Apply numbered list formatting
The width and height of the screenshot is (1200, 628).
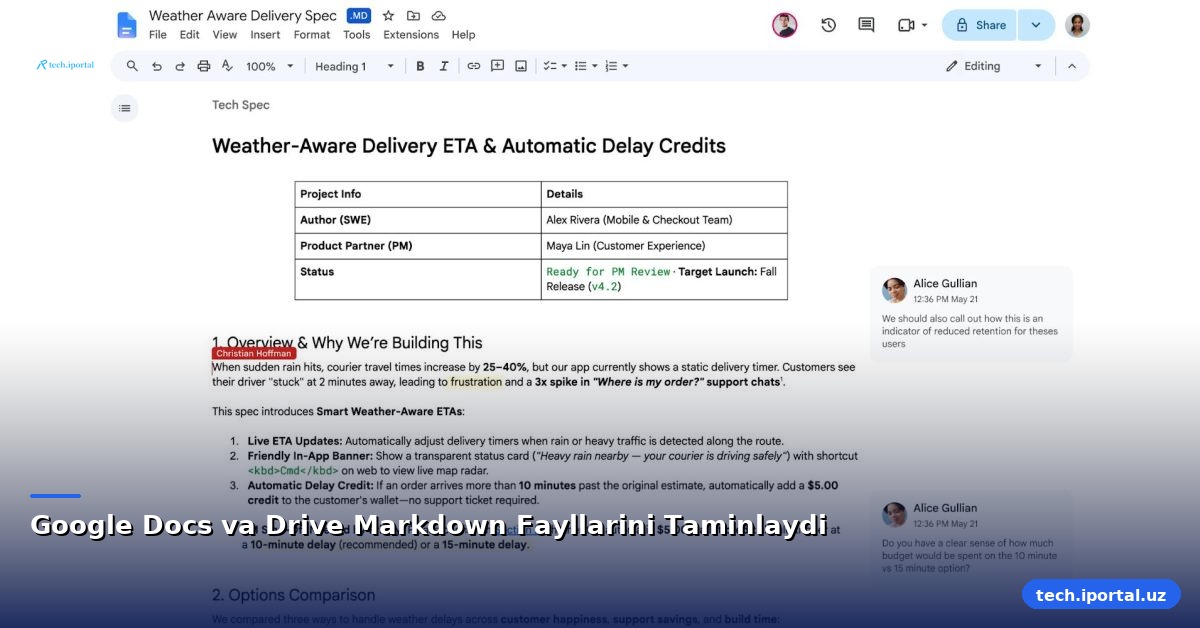point(611,66)
